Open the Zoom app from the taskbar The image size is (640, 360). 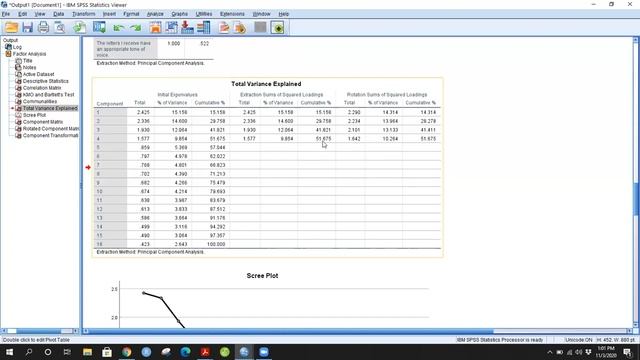264,352
